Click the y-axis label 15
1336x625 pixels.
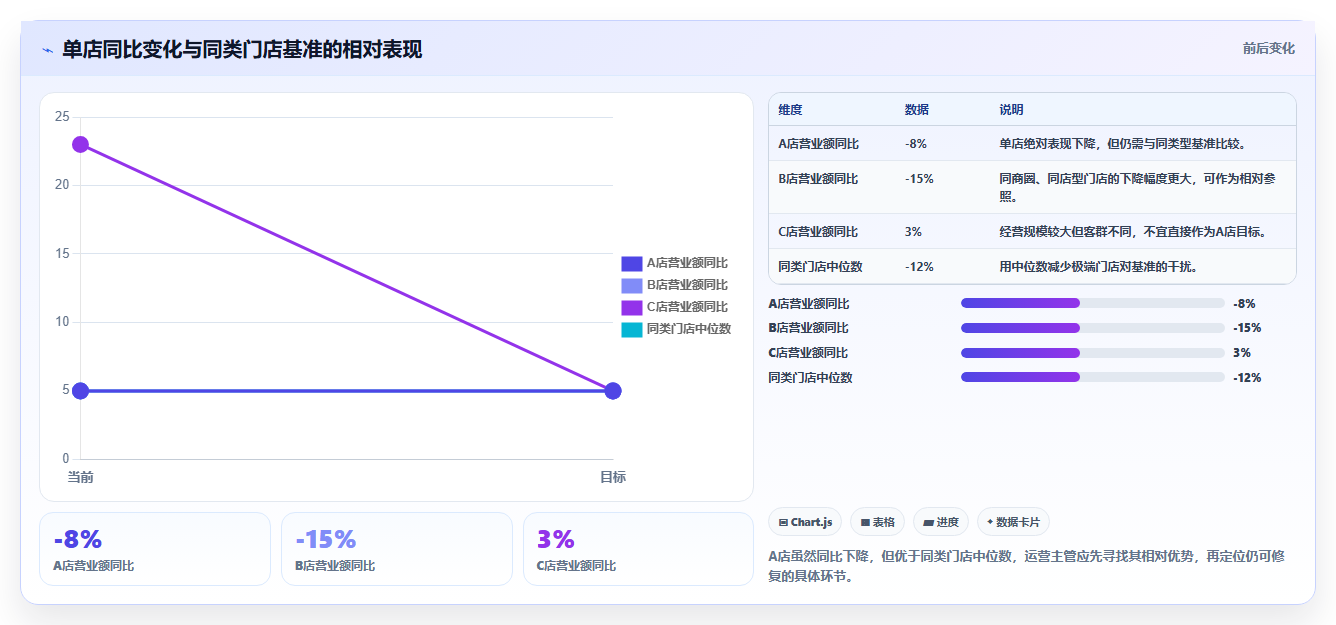tap(62, 254)
